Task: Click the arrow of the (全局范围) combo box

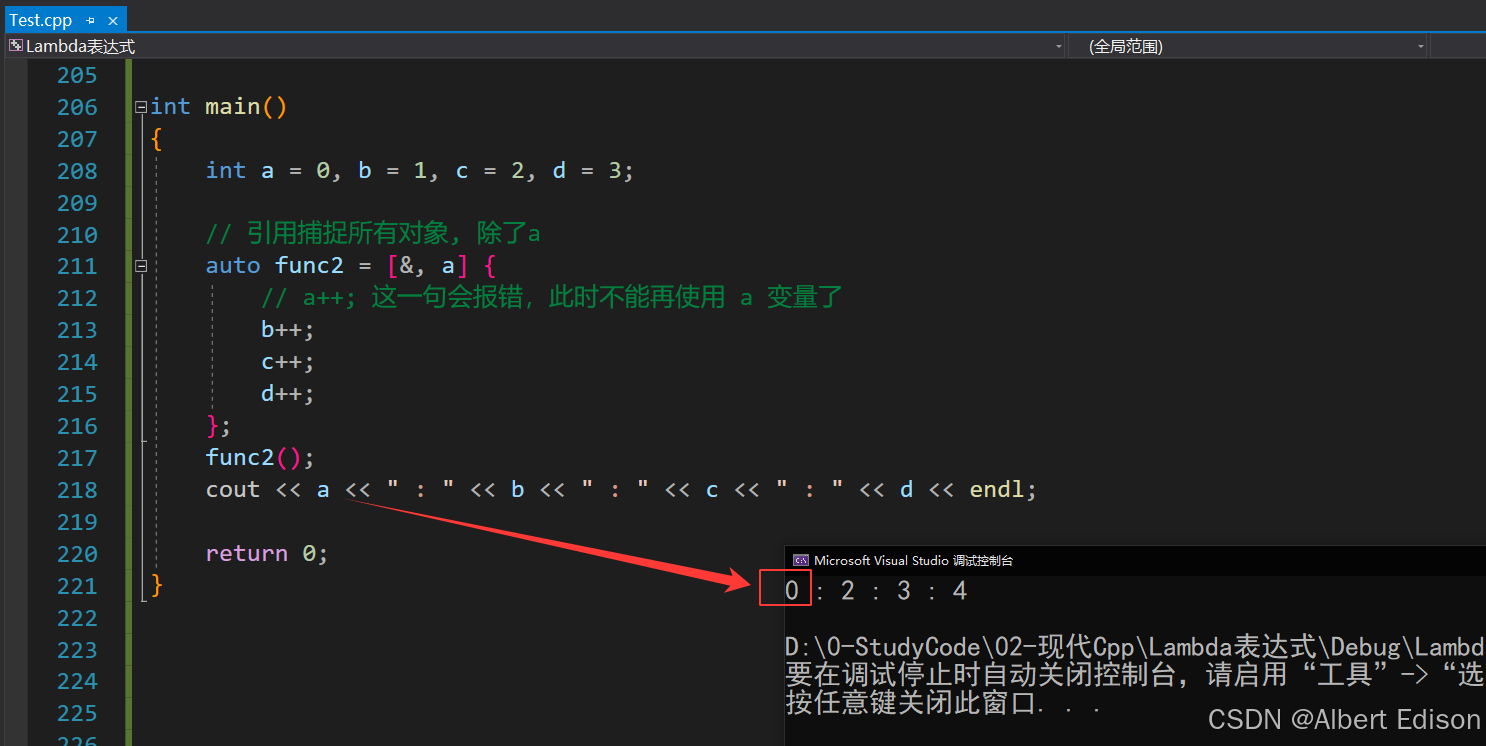Action: click(1420, 47)
